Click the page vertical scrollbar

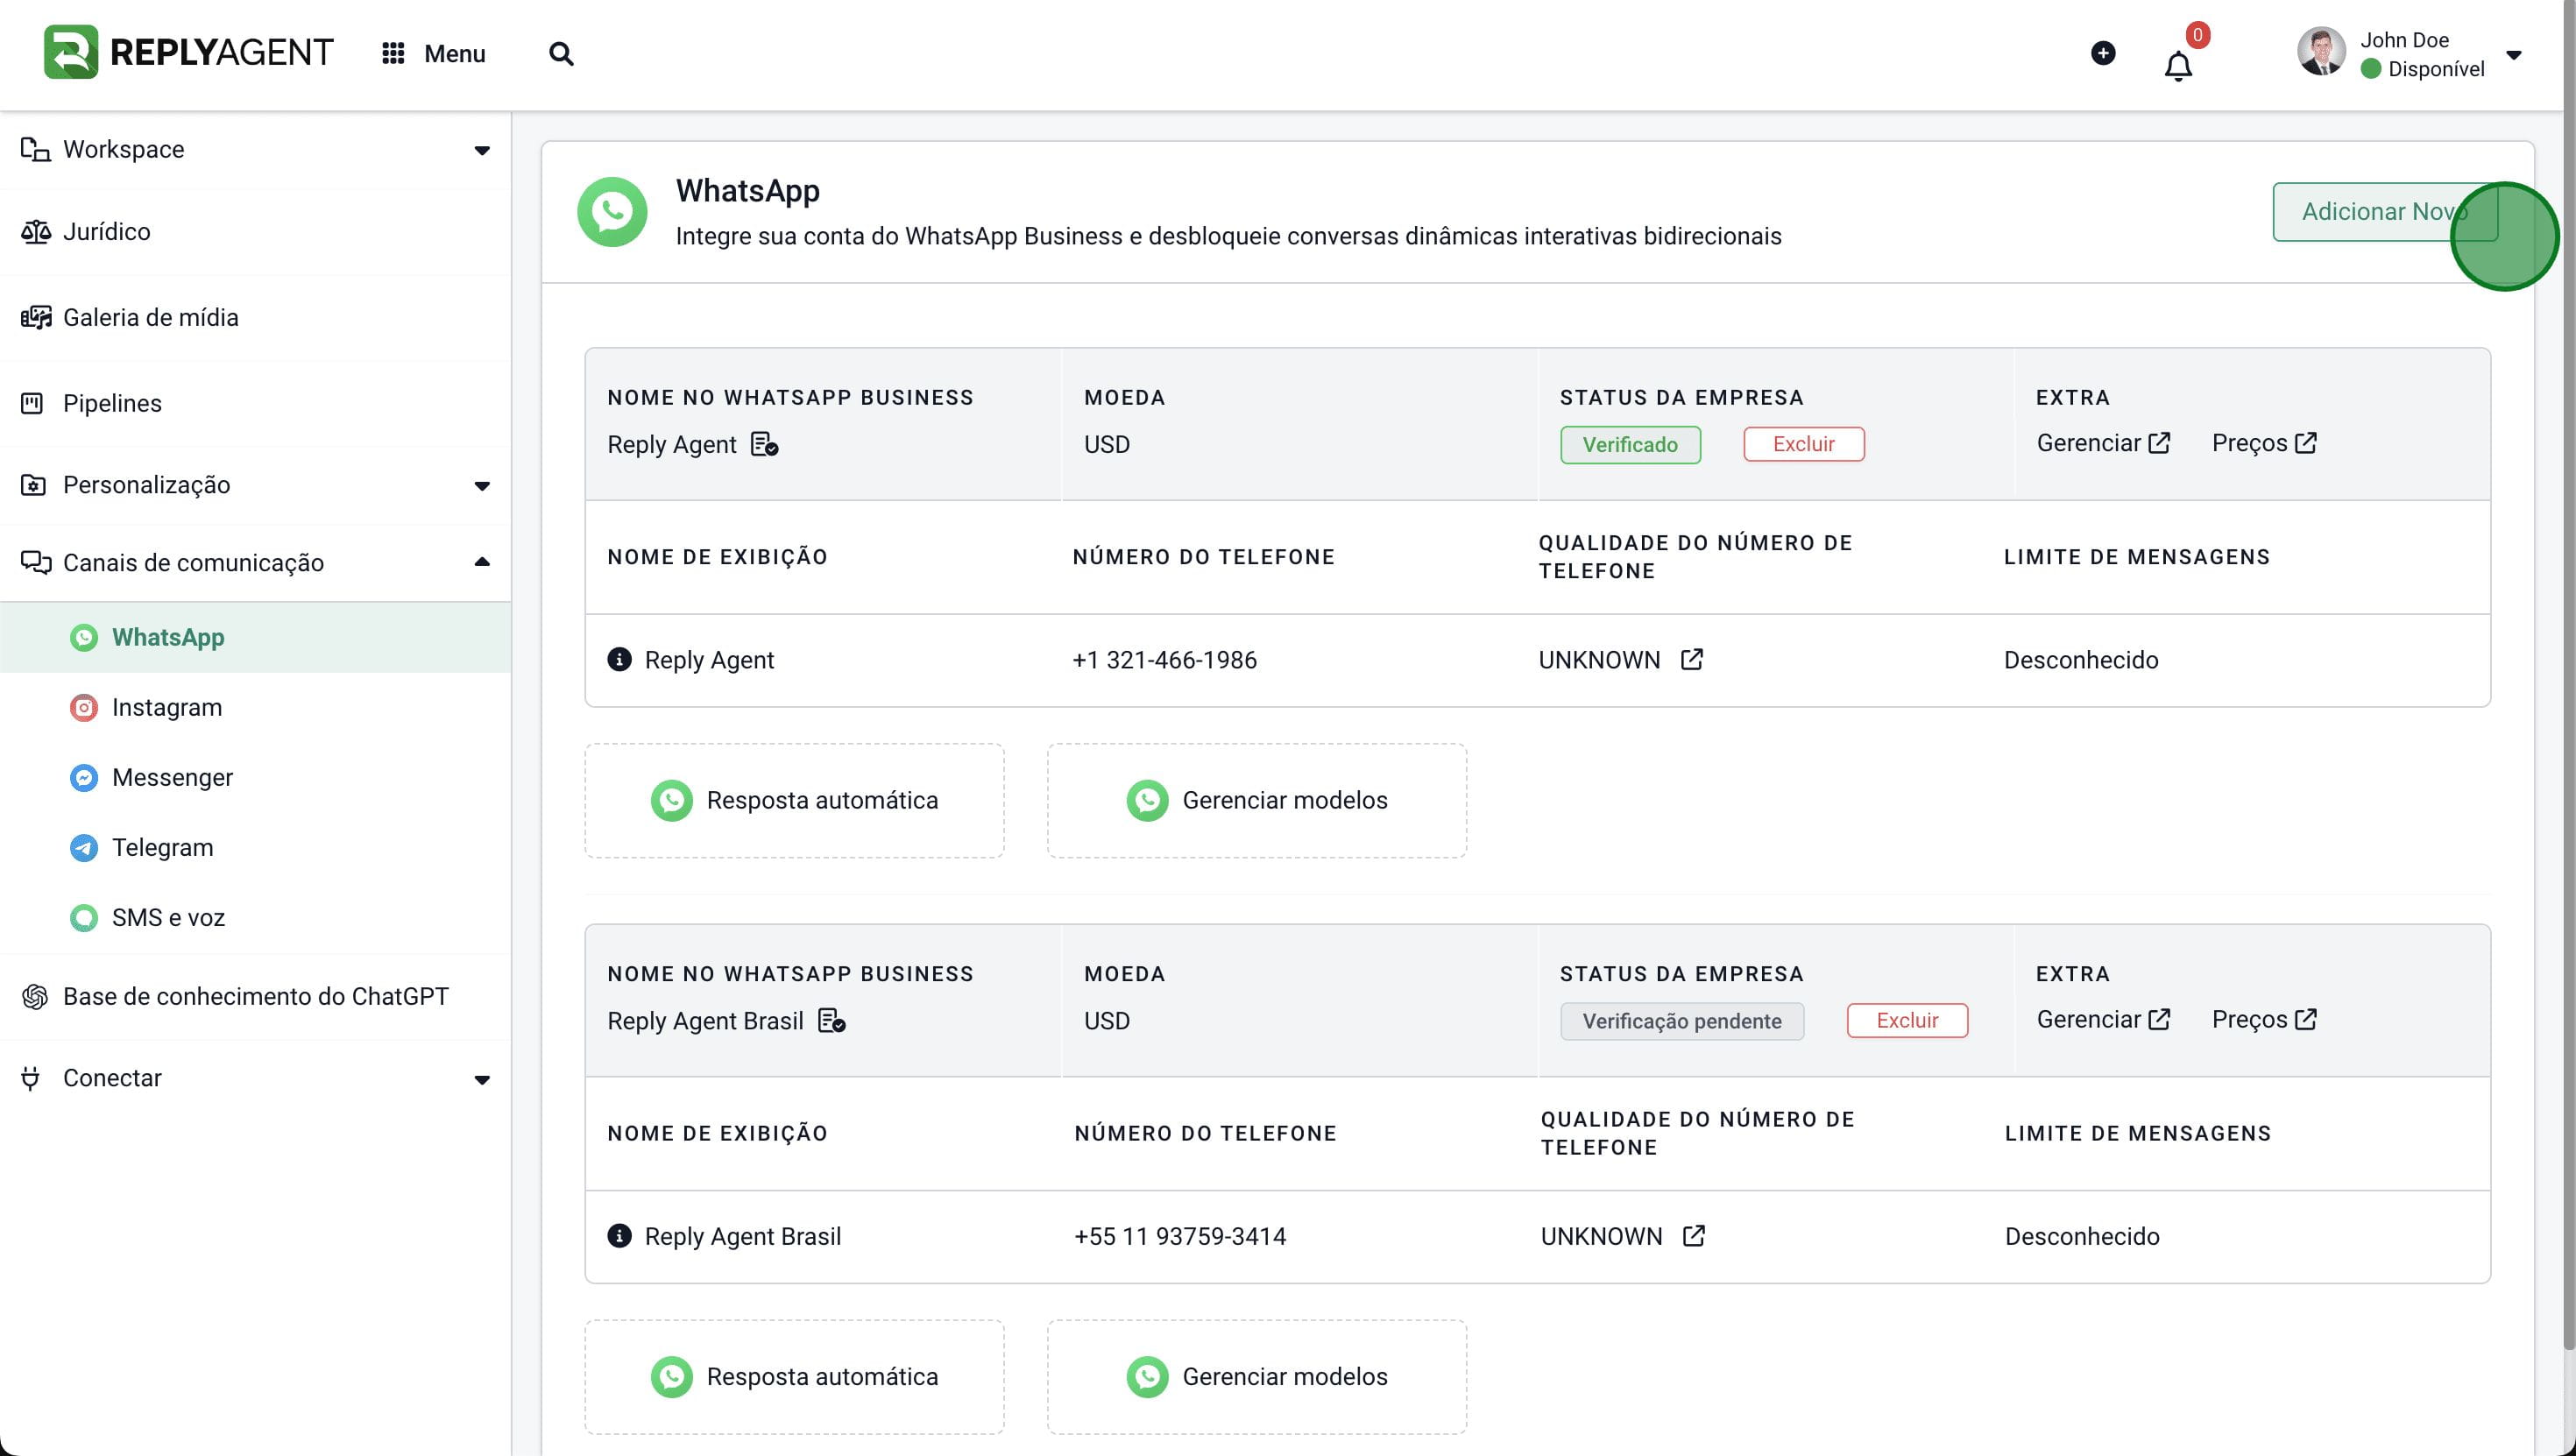click(2569, 675)
